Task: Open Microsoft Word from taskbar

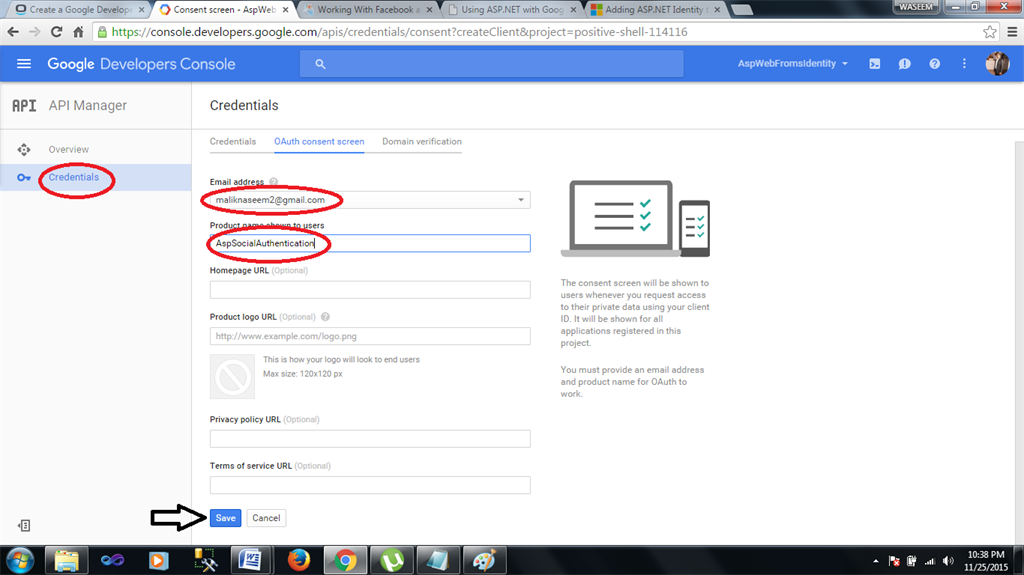Action: 250,561
